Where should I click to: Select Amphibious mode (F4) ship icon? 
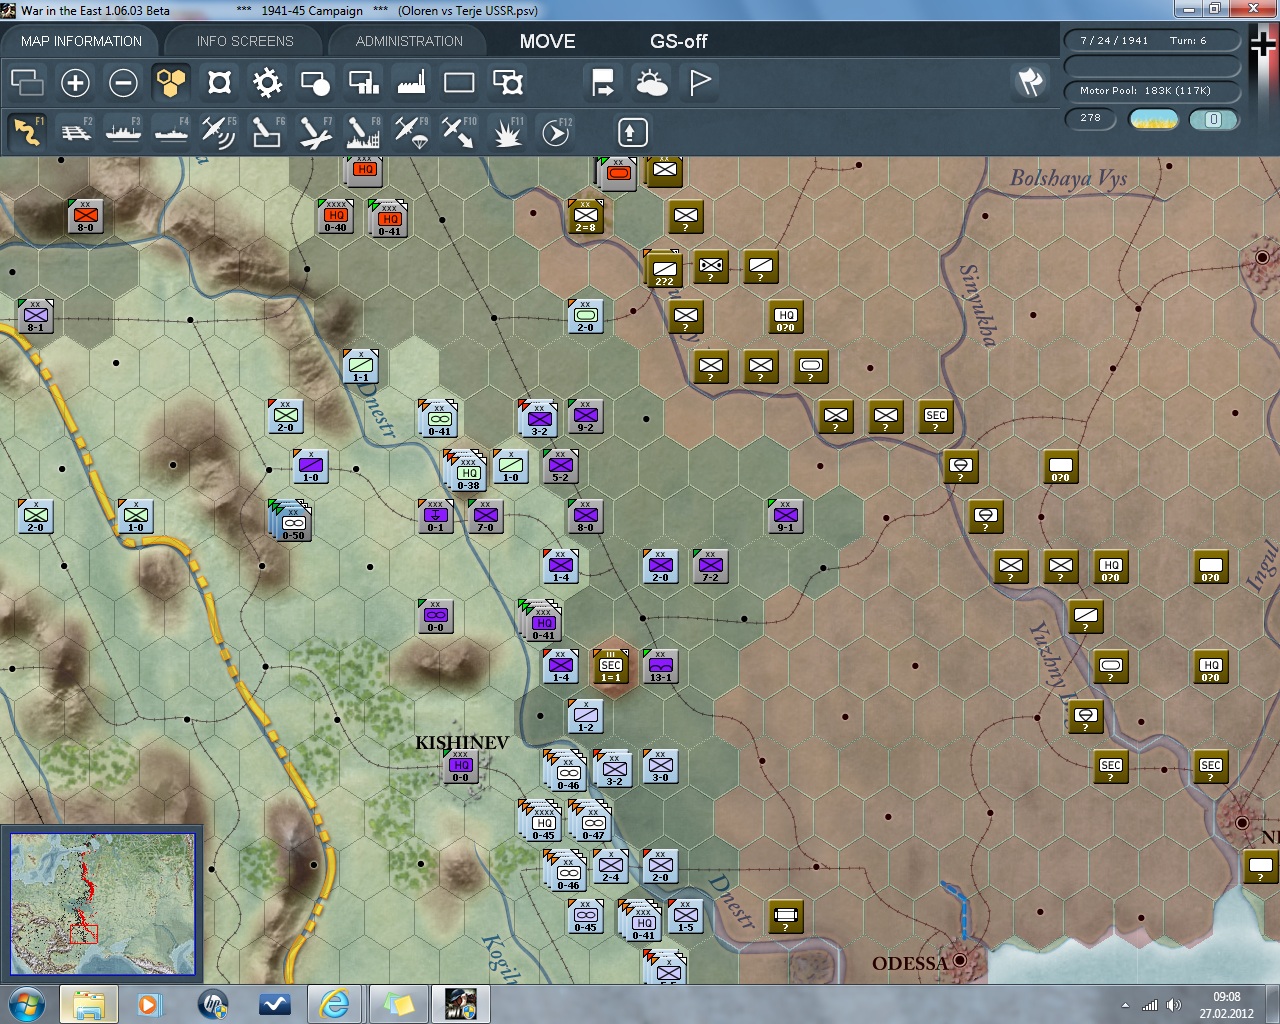click(x=171, y=131)
